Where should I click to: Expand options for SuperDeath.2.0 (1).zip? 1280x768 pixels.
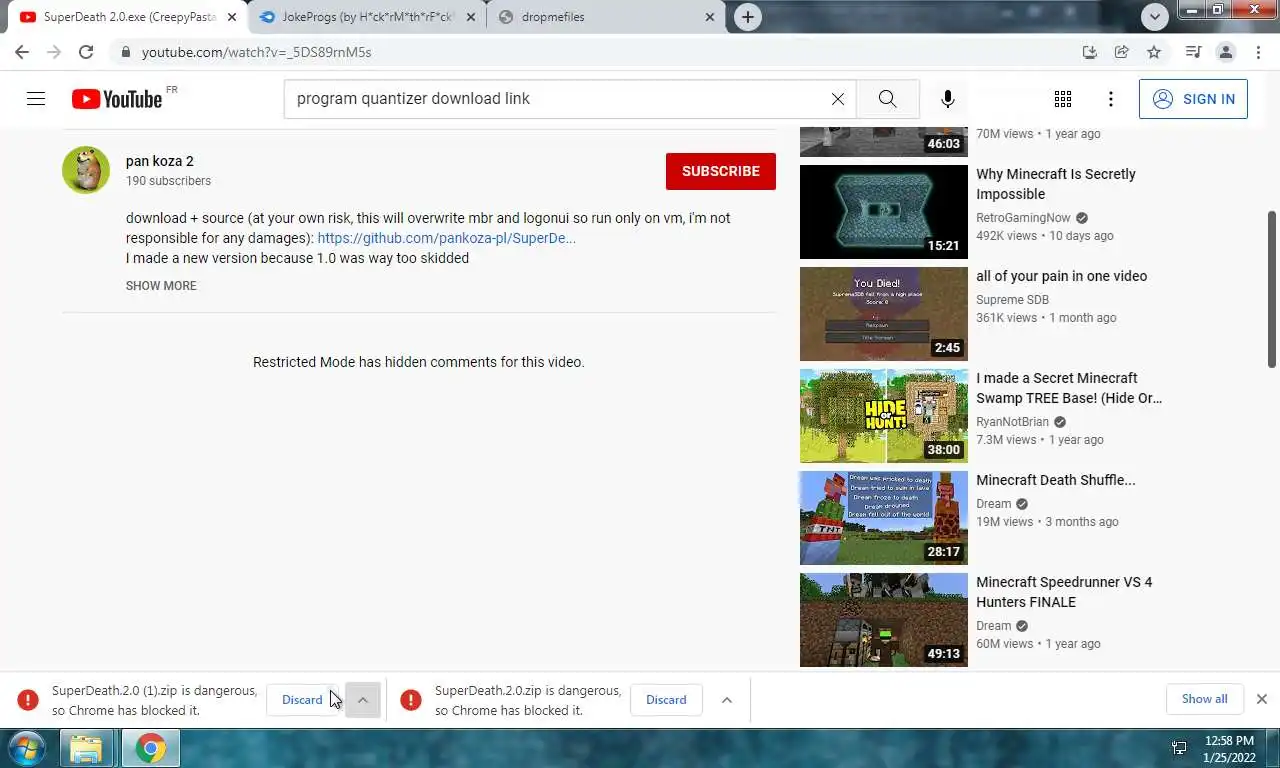click(x=363, y=700)
